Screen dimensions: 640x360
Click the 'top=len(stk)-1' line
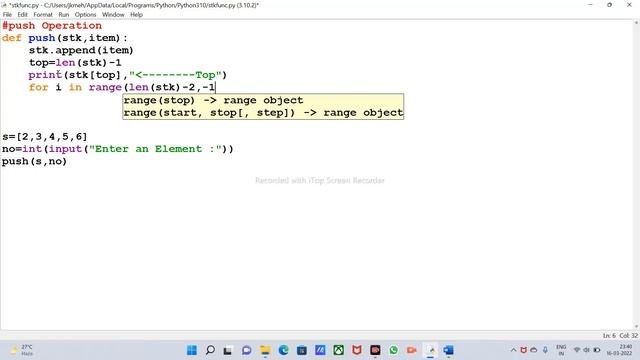[x=75, y=62]
